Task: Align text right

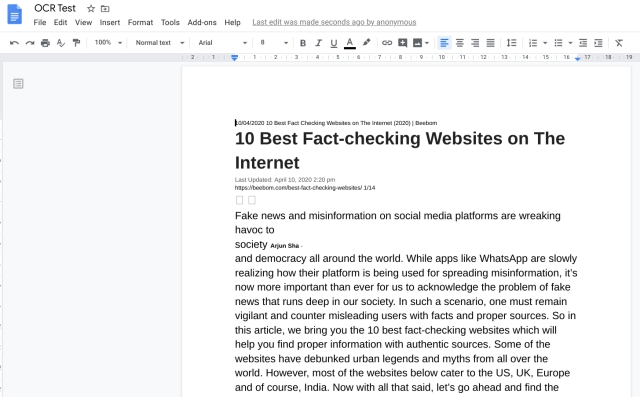Action: point(475,42)
